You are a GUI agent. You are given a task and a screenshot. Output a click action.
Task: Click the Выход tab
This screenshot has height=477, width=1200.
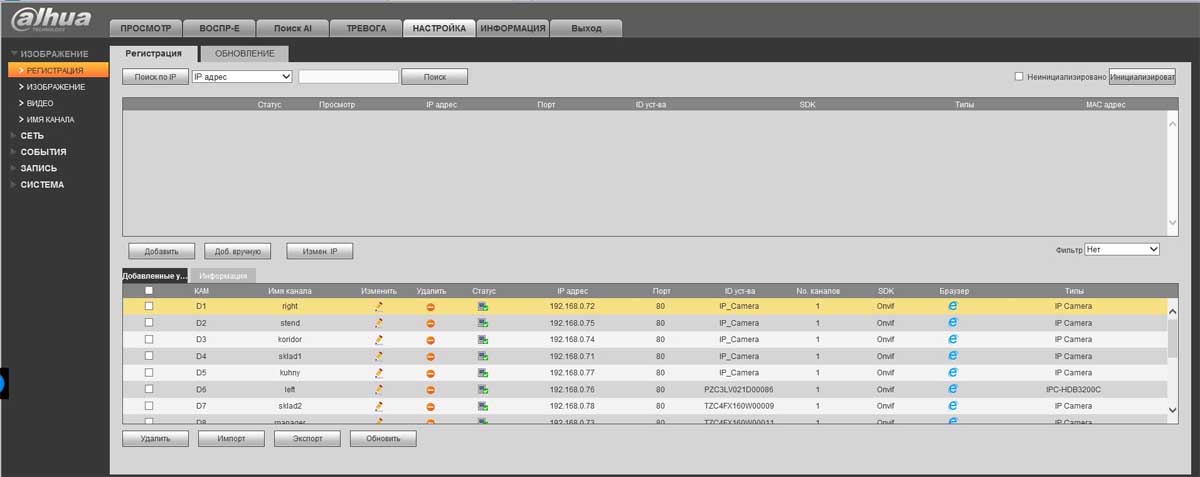[x=586, y=29]
